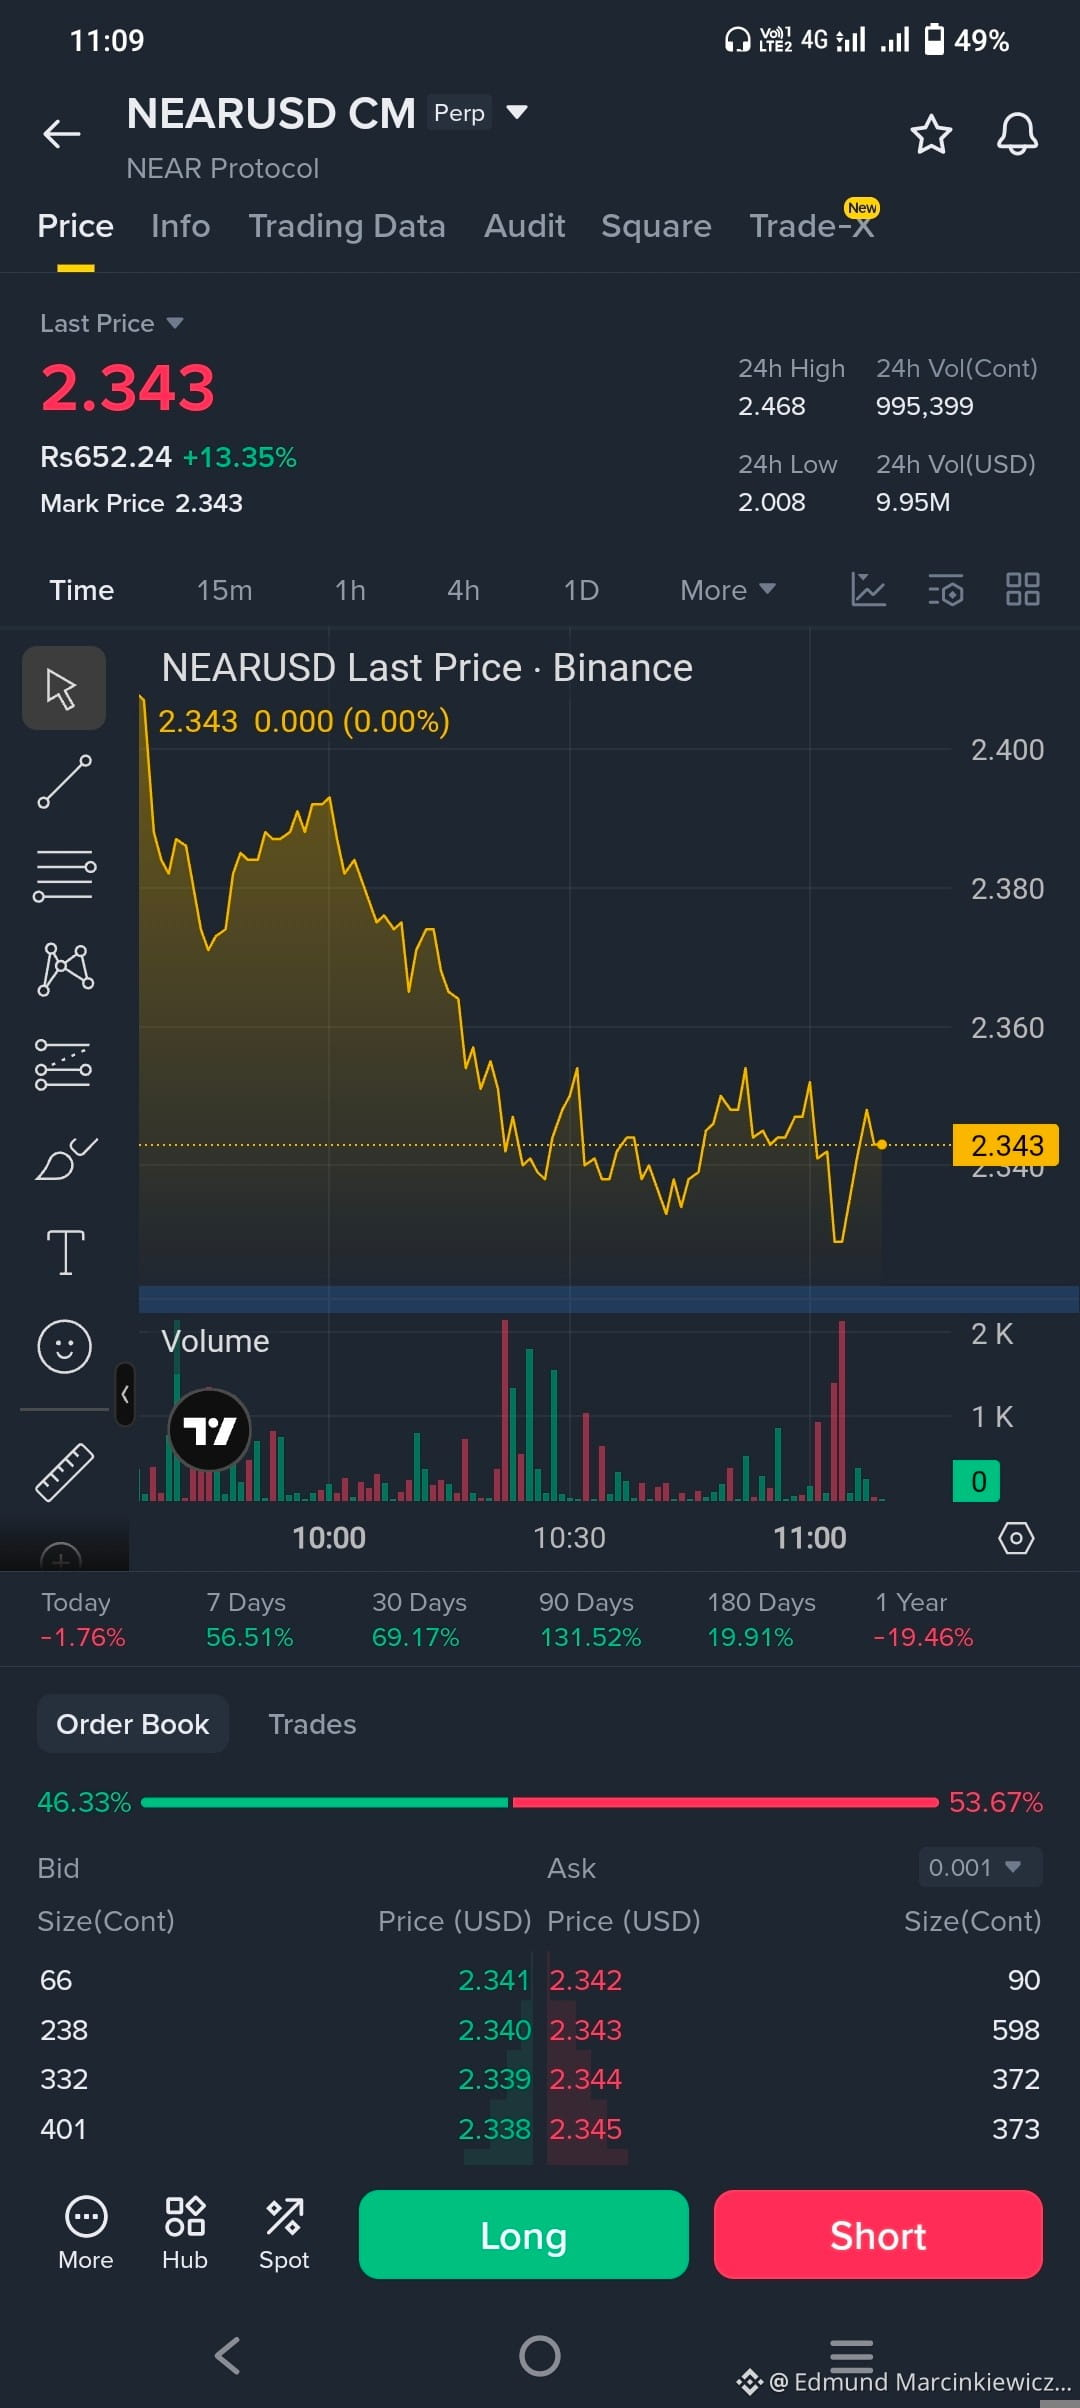Select the 4h chart interval
Viewport: 1080px width, 2408px height.
[463, 590]
